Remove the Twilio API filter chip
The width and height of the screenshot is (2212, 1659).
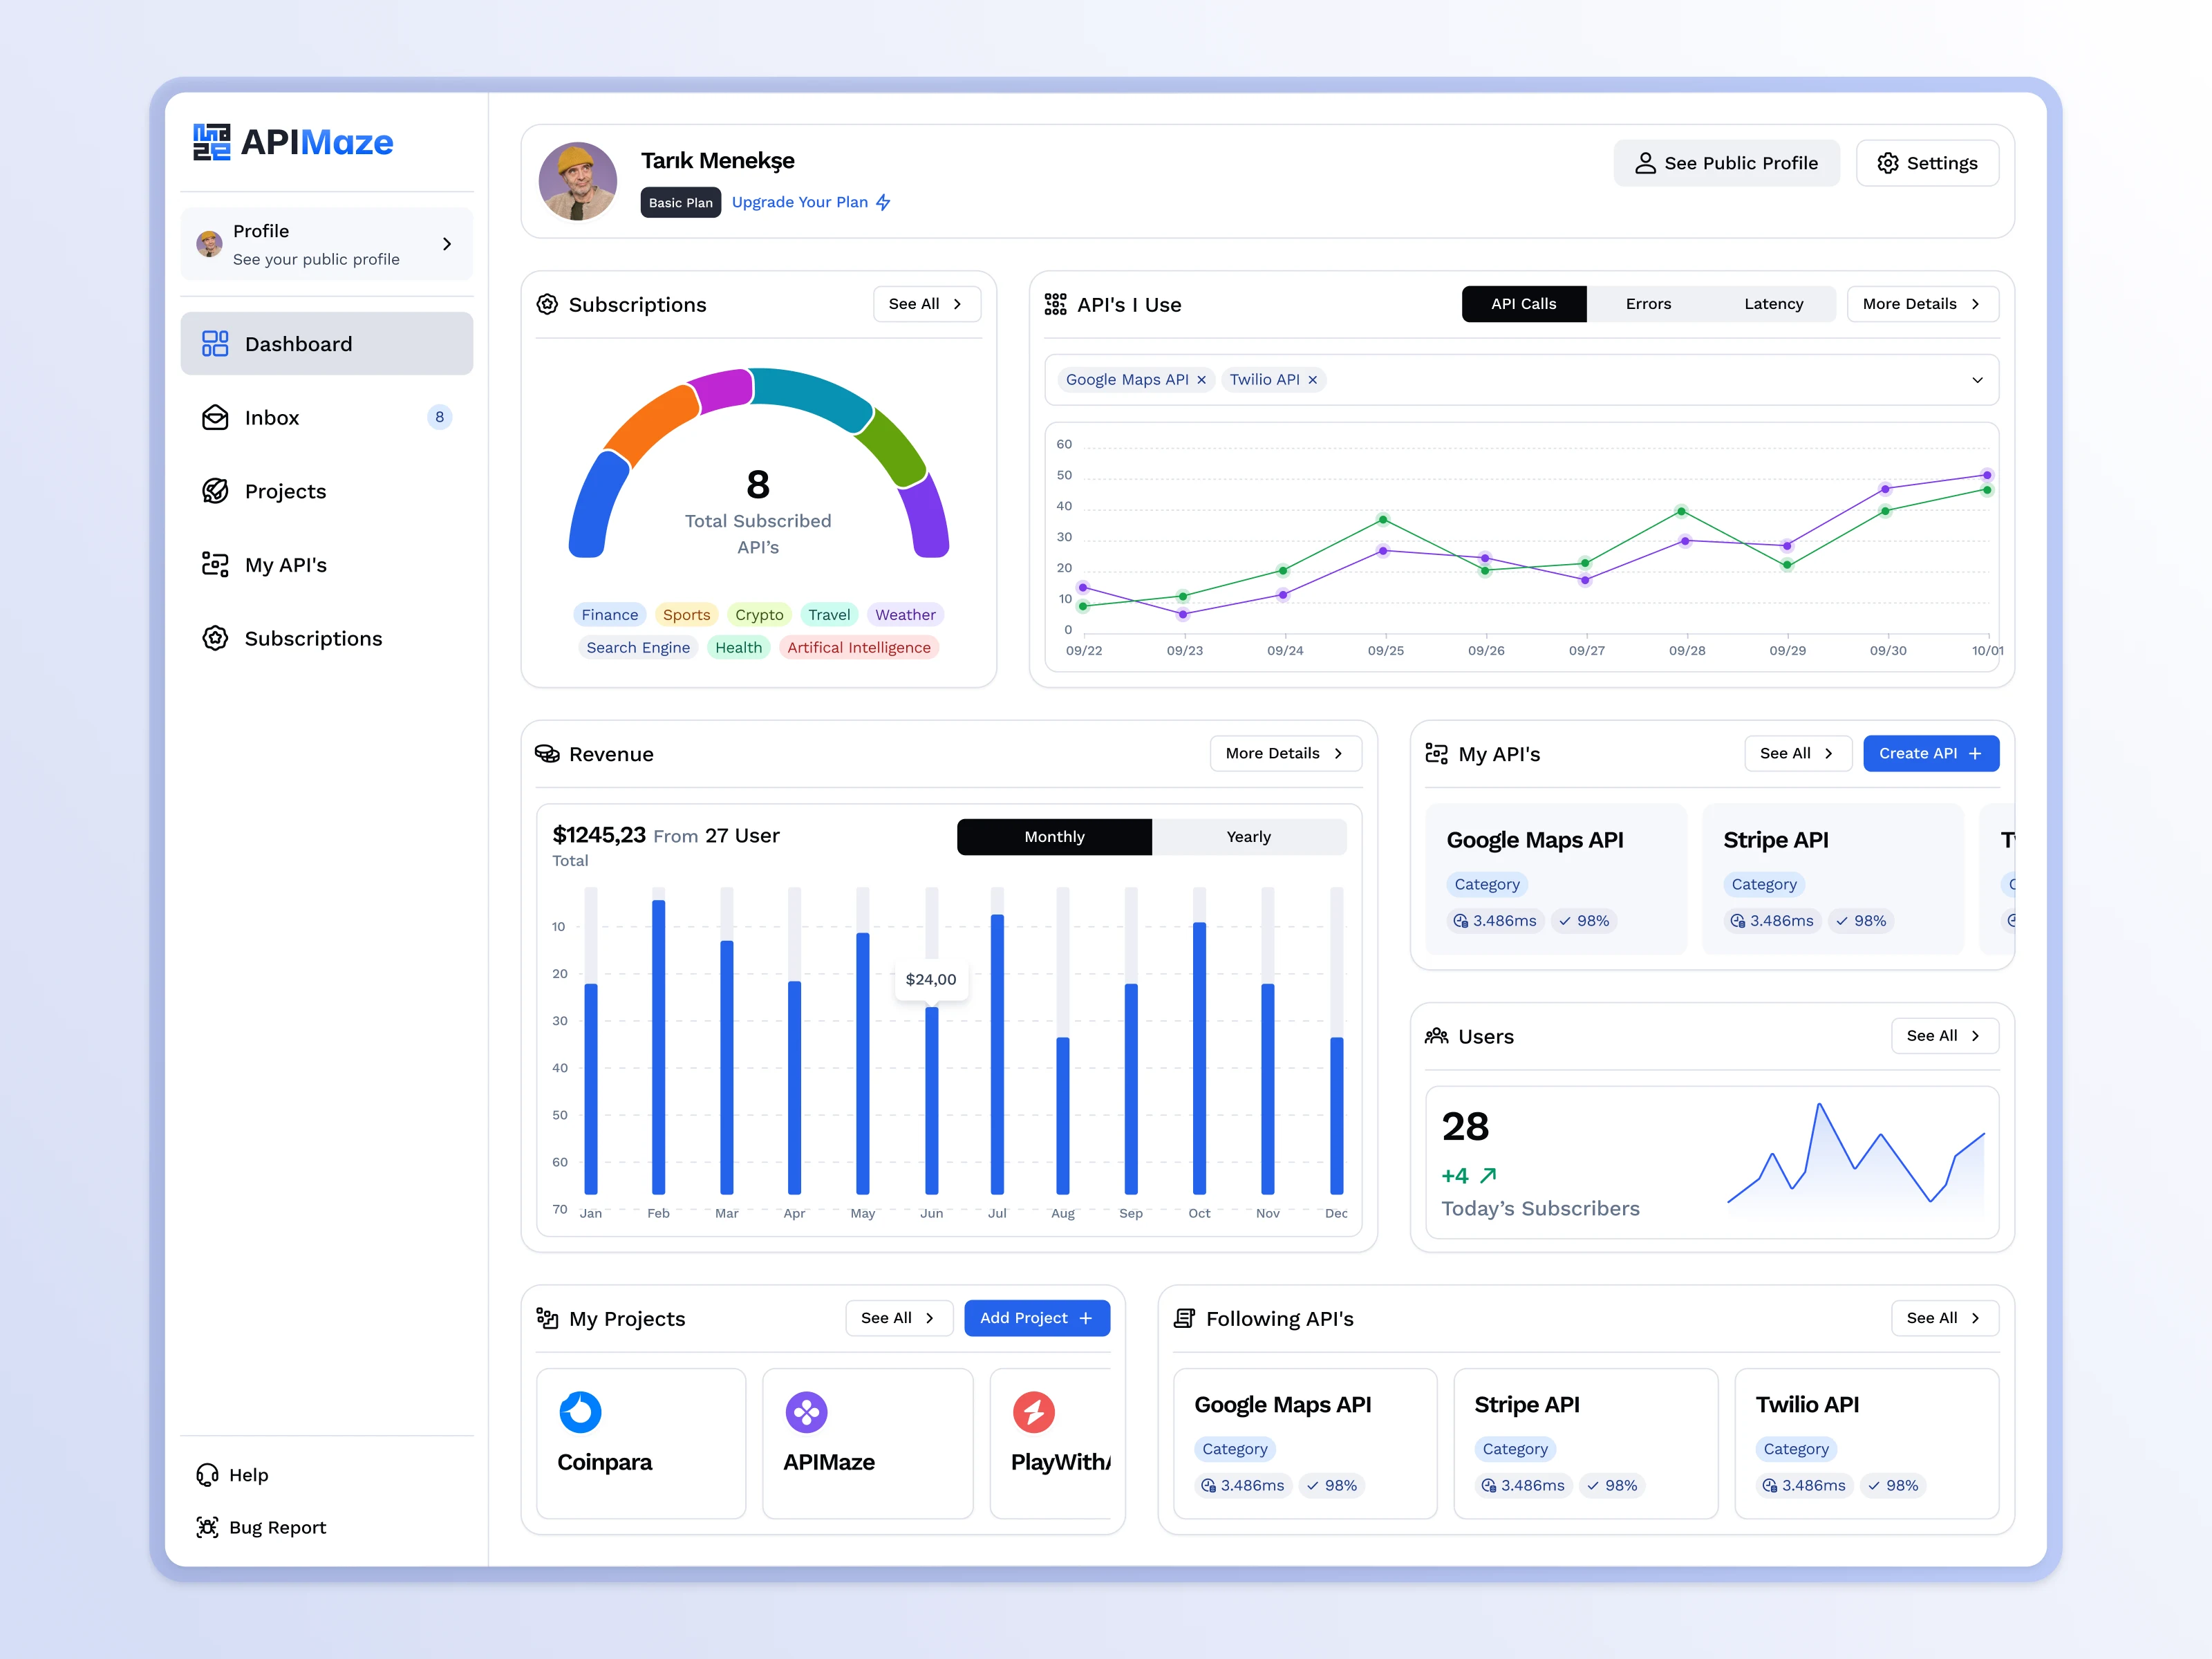[x=1312, y=380]
